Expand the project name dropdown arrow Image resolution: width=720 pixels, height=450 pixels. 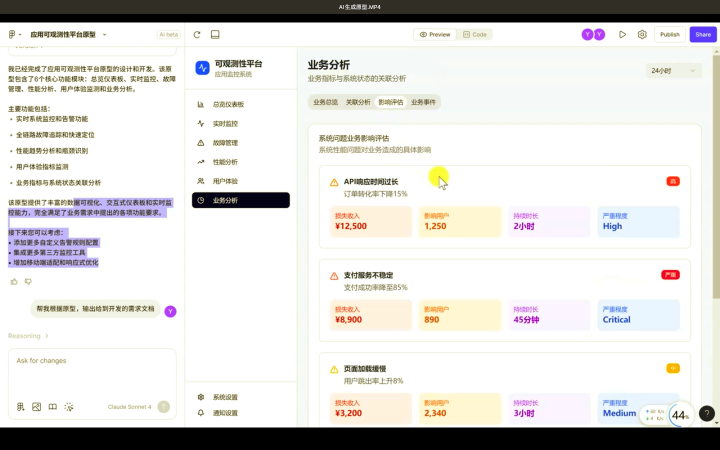pyautogui.click(x=104, y=34)
